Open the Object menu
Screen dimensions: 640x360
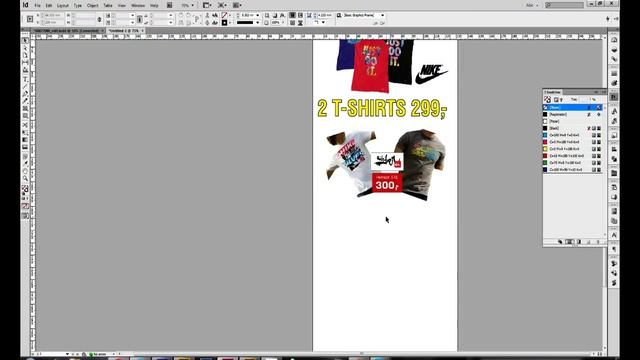(x=93, y=5)
